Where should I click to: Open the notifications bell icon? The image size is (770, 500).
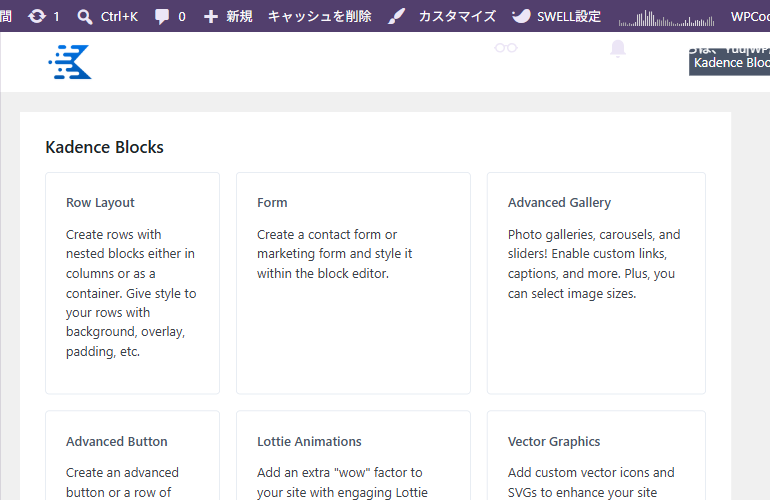tap(618, 49)
